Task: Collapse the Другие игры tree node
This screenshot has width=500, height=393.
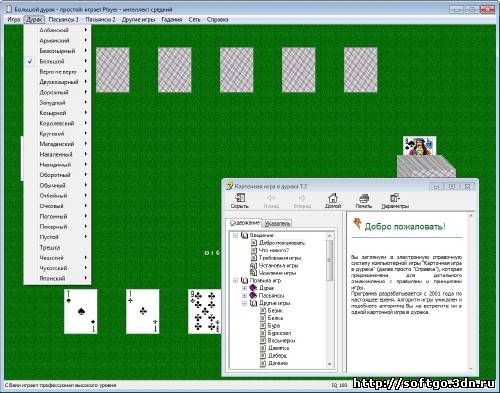Action: pos(244,303)
